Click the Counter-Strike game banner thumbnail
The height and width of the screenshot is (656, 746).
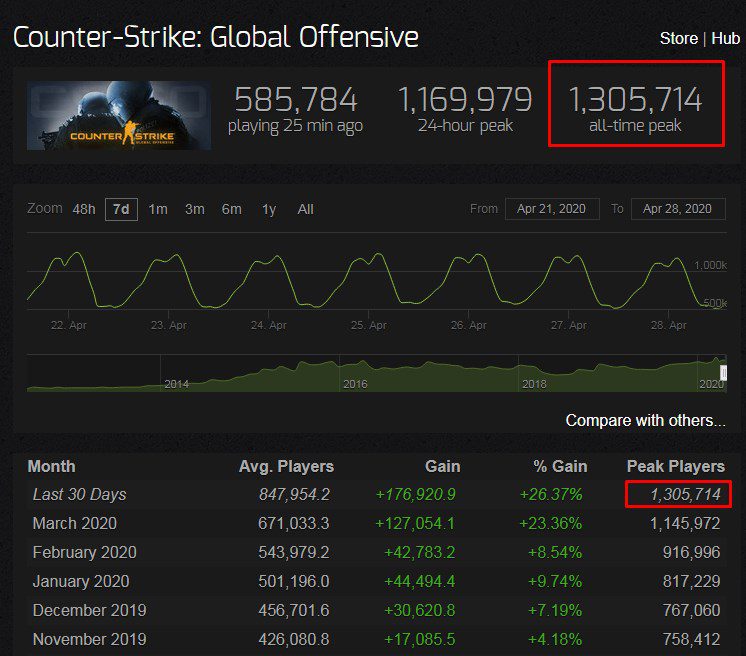(119, 115)
